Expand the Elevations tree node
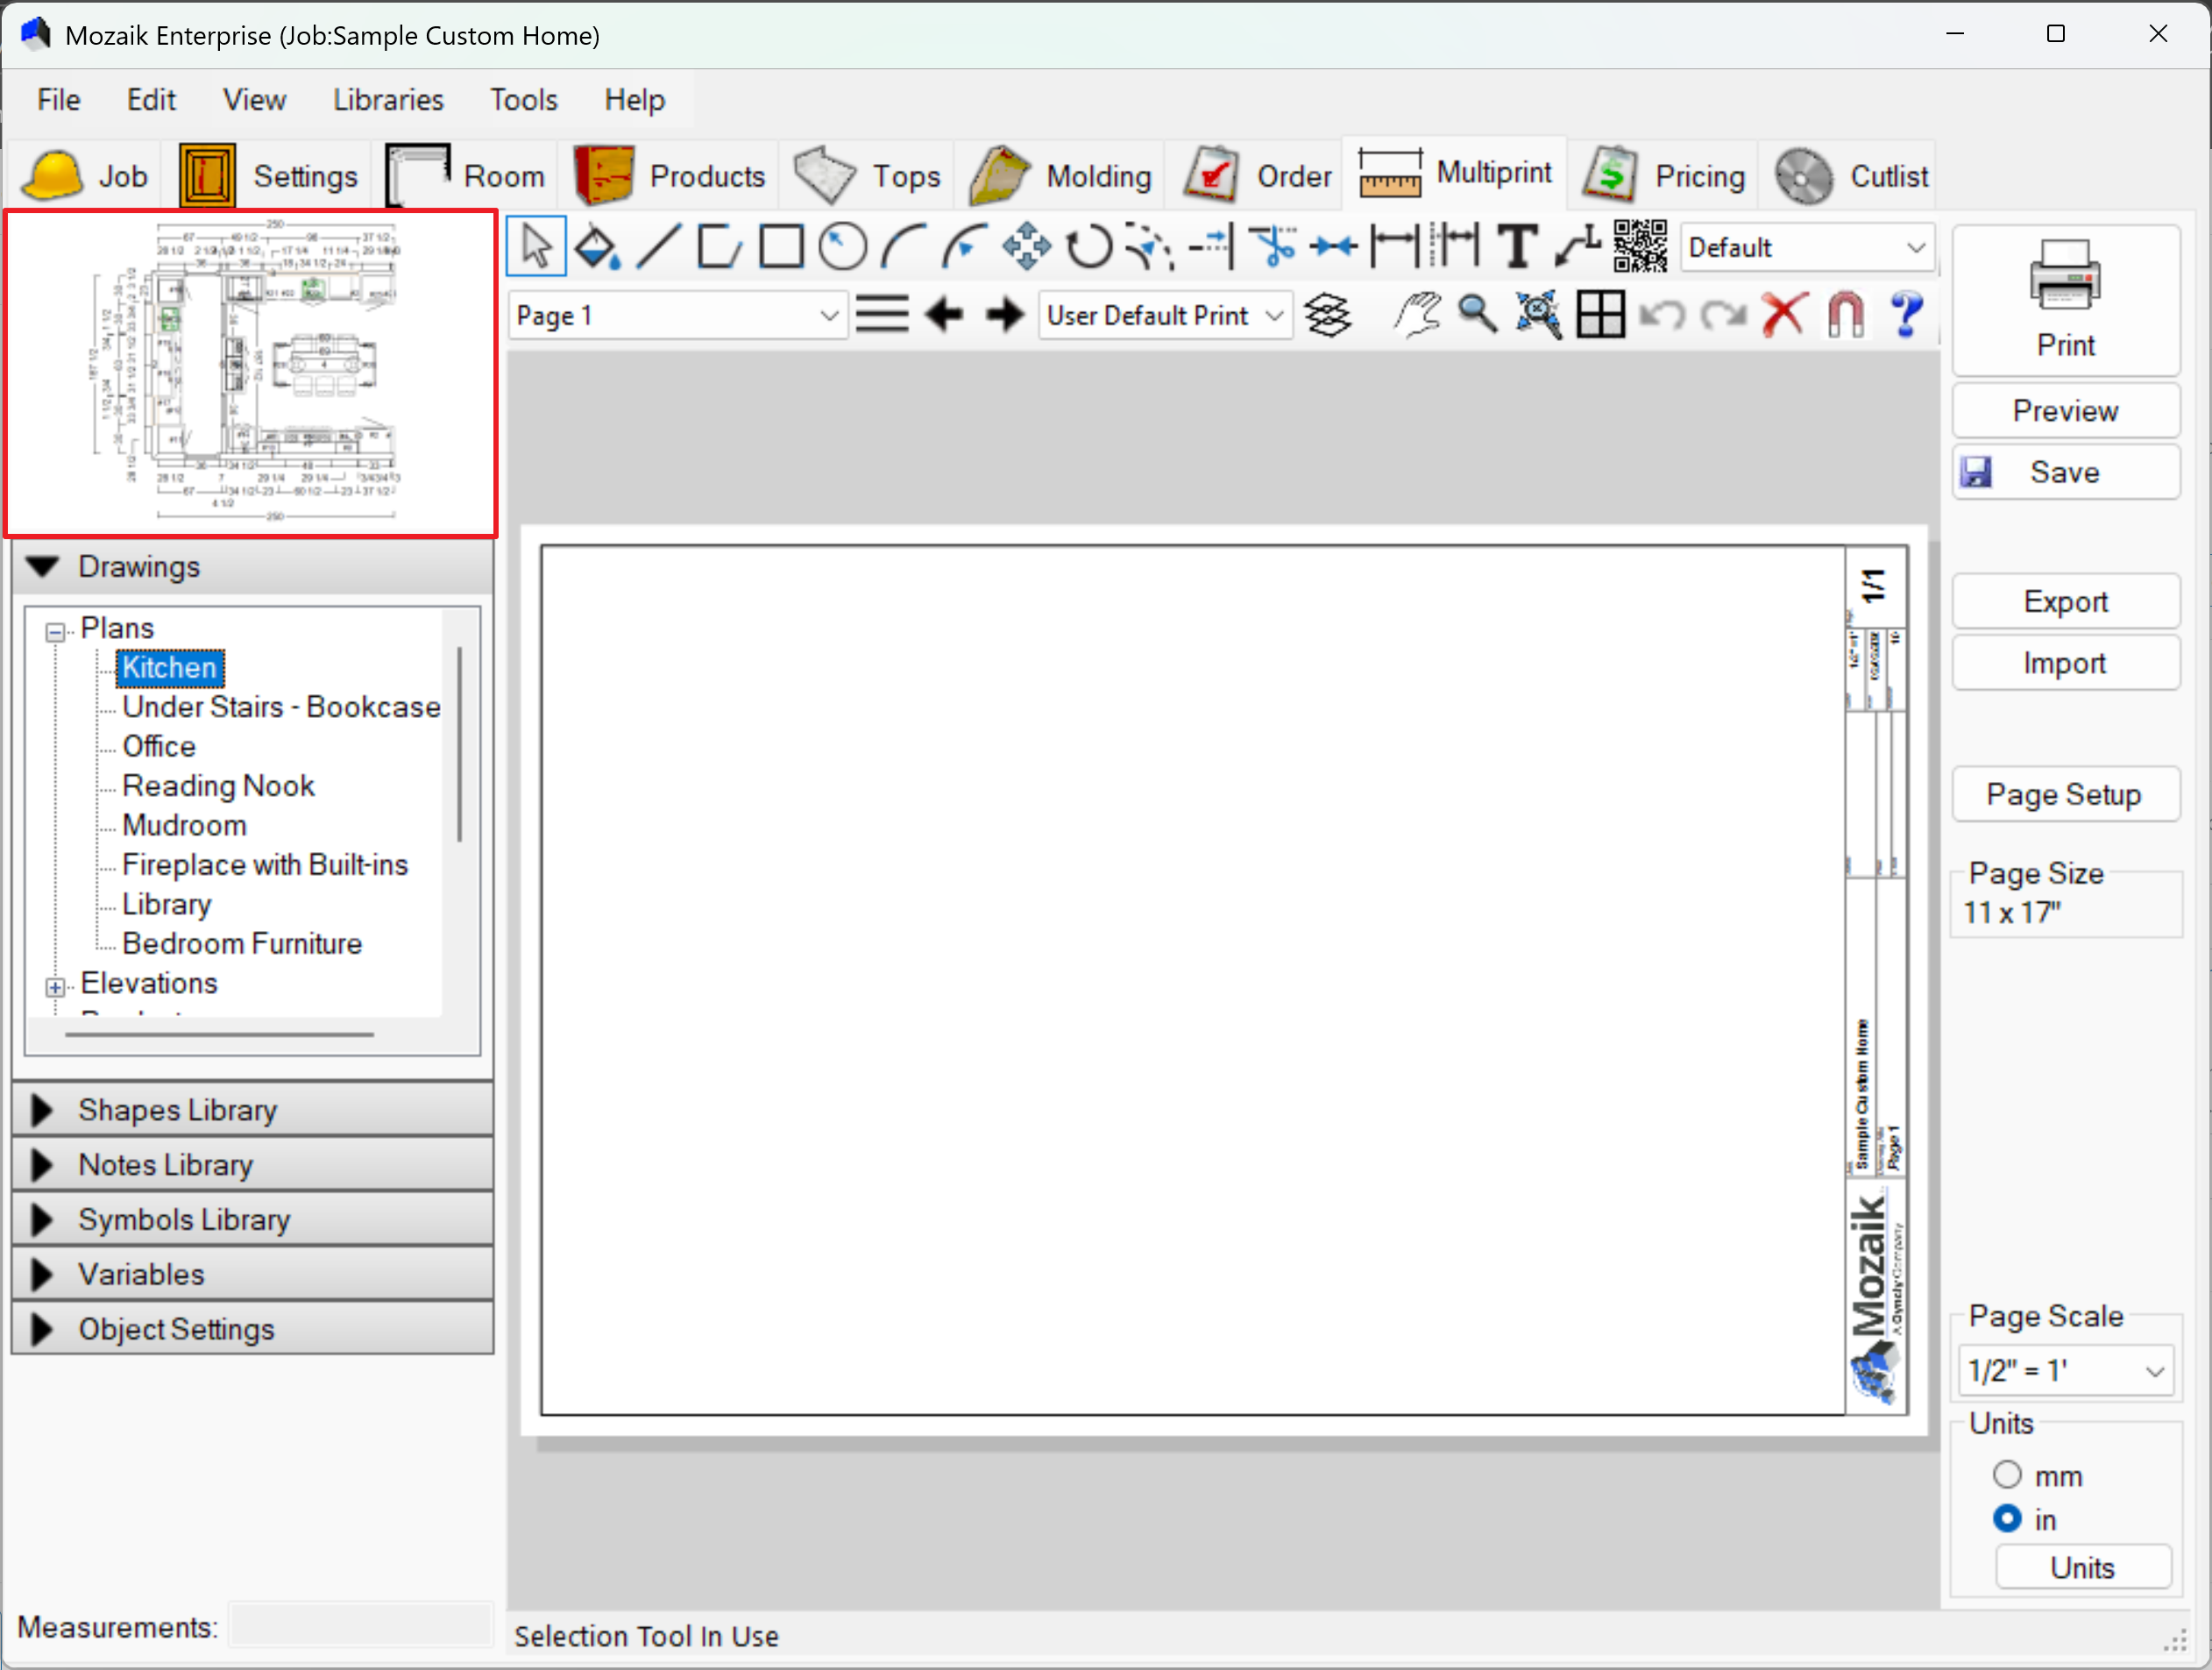Screen dimensions: 2212x1670 [x=56, y=987]
